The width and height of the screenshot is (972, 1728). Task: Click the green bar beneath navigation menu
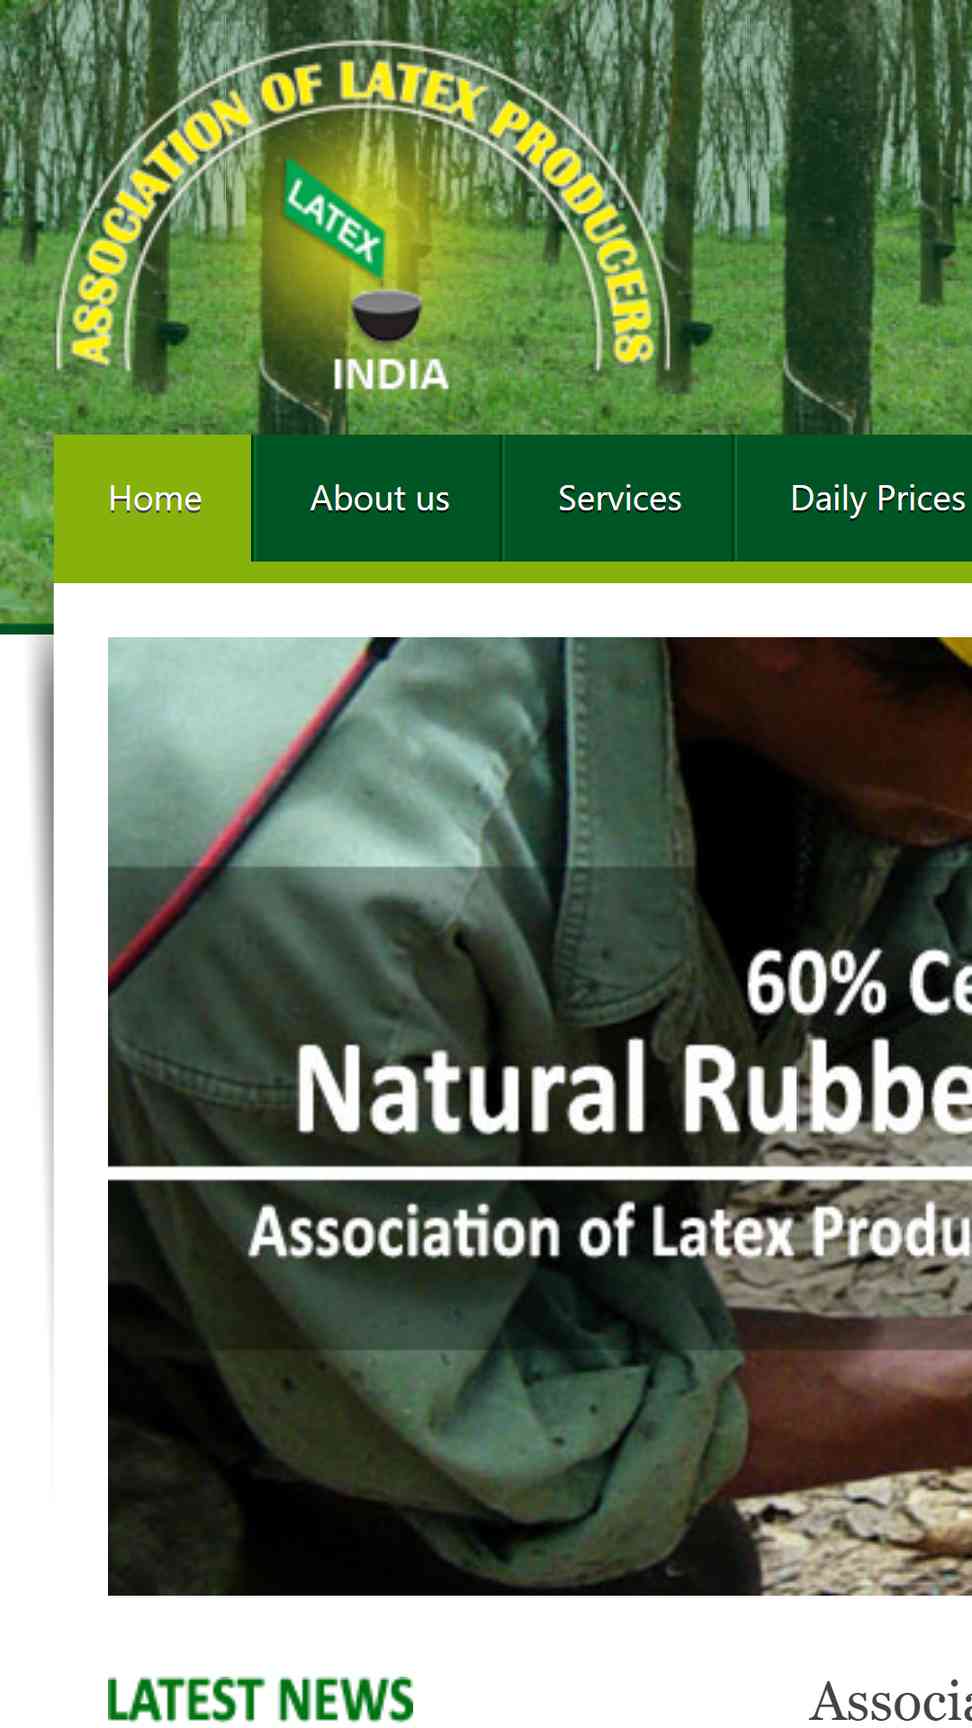pyautogui.click(x=513, y=572)
